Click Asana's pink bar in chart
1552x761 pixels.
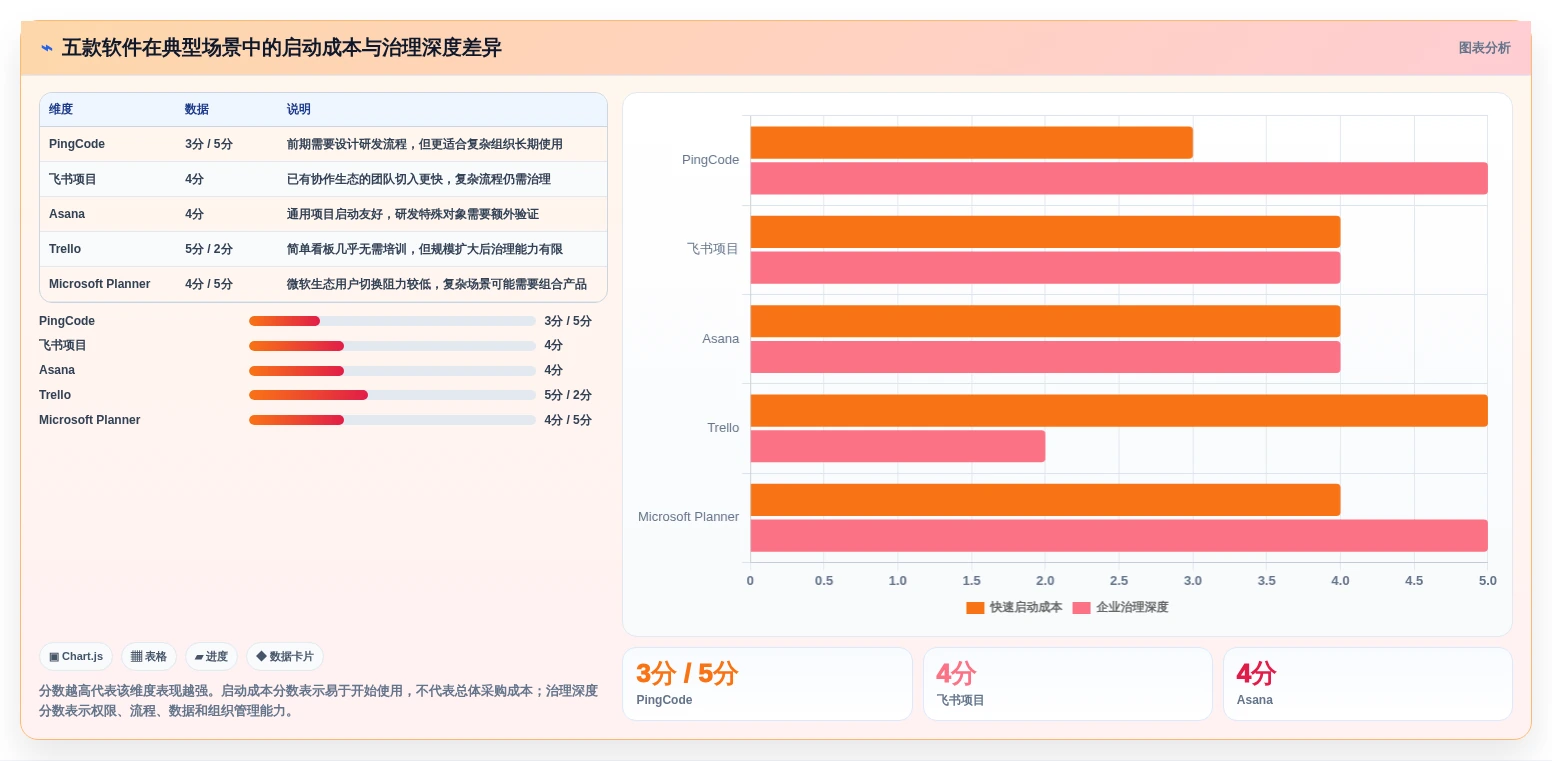point(1045,357)
